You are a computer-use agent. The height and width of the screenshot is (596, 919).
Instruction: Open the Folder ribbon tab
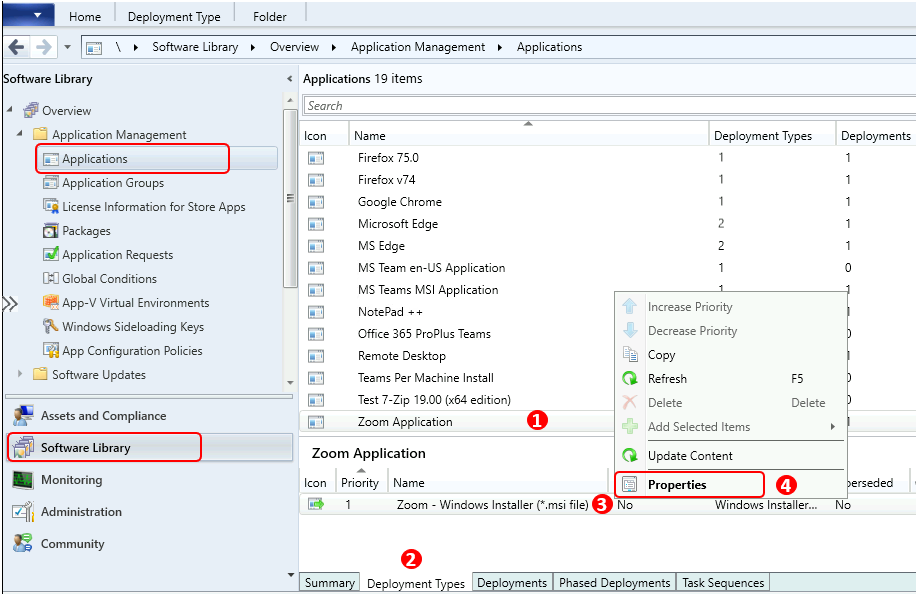[270, 17]
